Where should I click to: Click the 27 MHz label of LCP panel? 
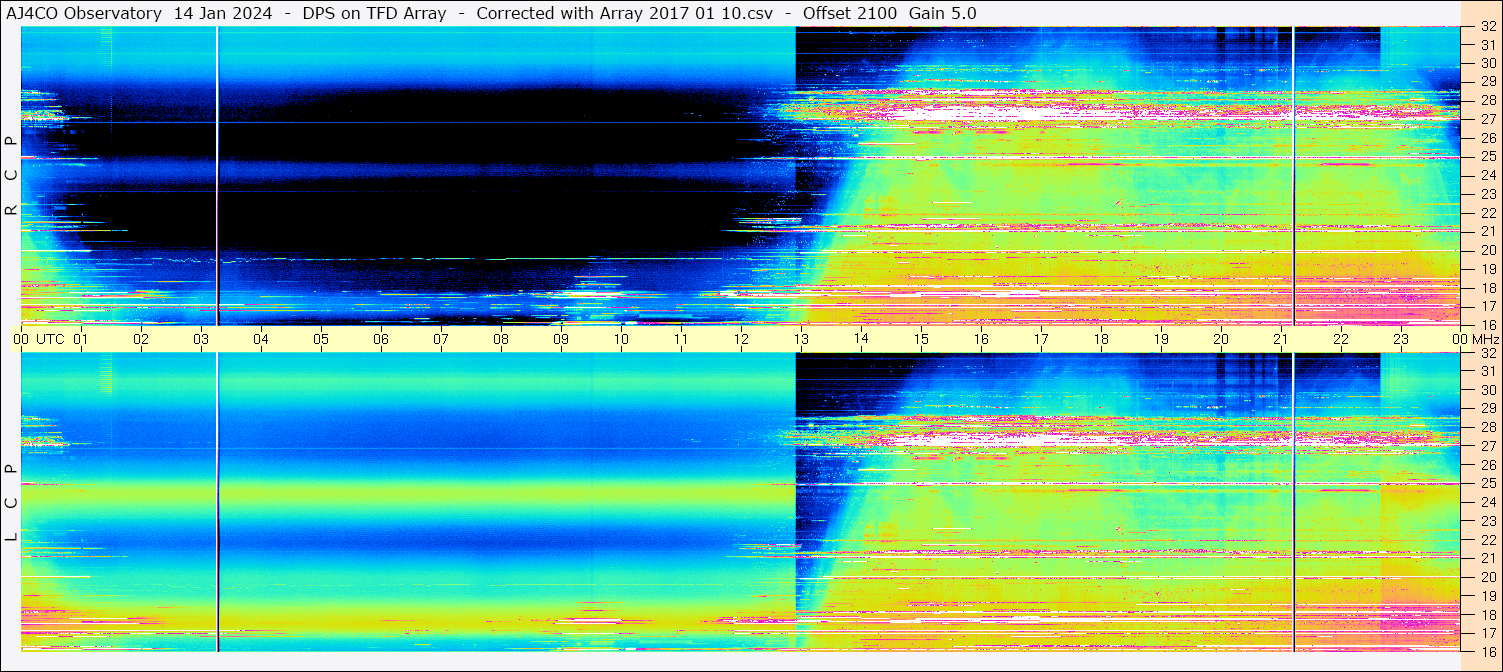coord(1488,446)
